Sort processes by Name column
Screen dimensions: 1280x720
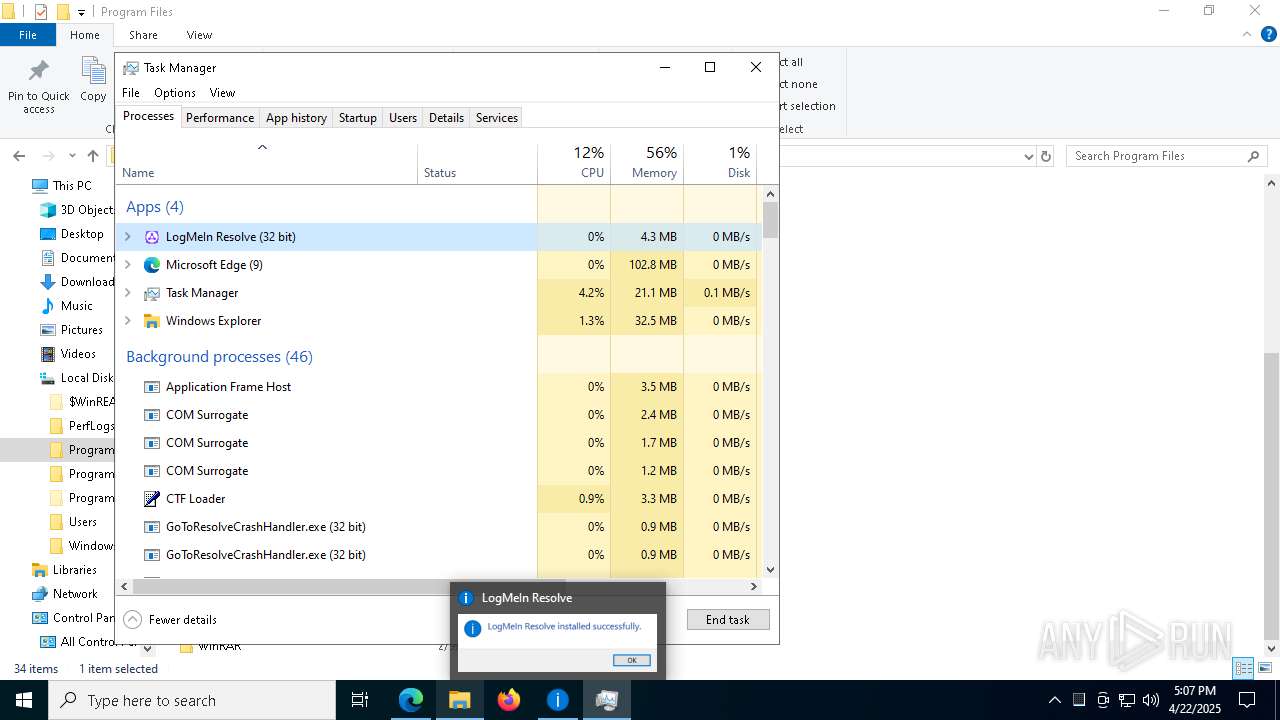point(267,162)
